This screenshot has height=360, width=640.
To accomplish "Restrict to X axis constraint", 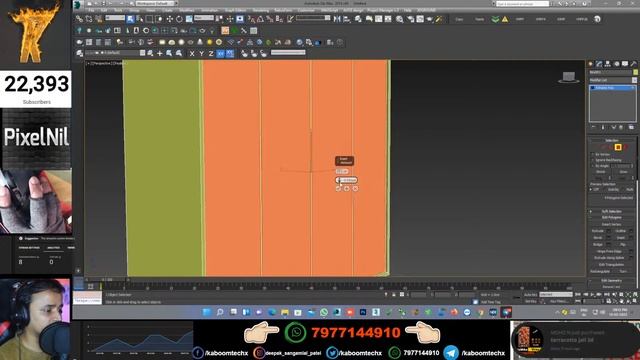I will pyautogui.click(x=192, y=53).
